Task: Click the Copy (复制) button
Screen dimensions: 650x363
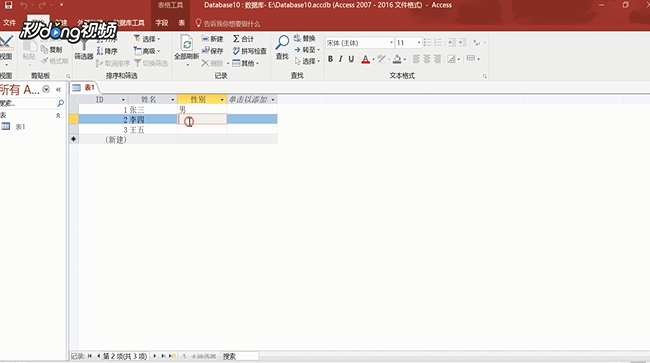Action: pyautogui.click(x=51, y=50)
